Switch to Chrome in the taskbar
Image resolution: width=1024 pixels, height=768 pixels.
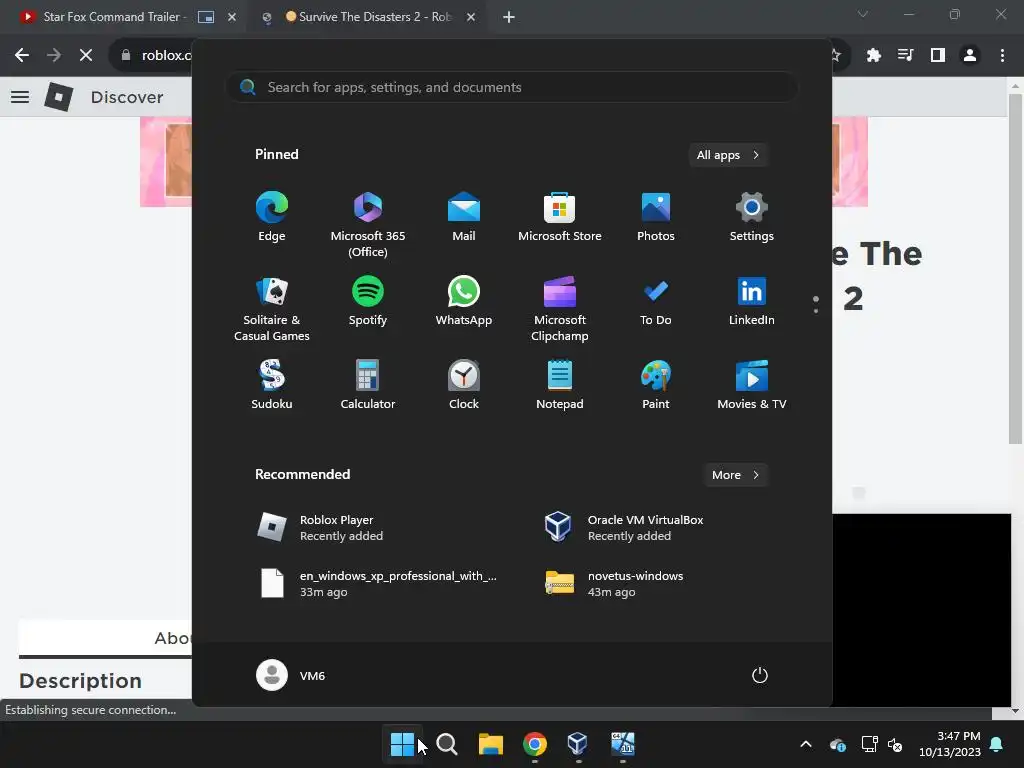(535, 744)
